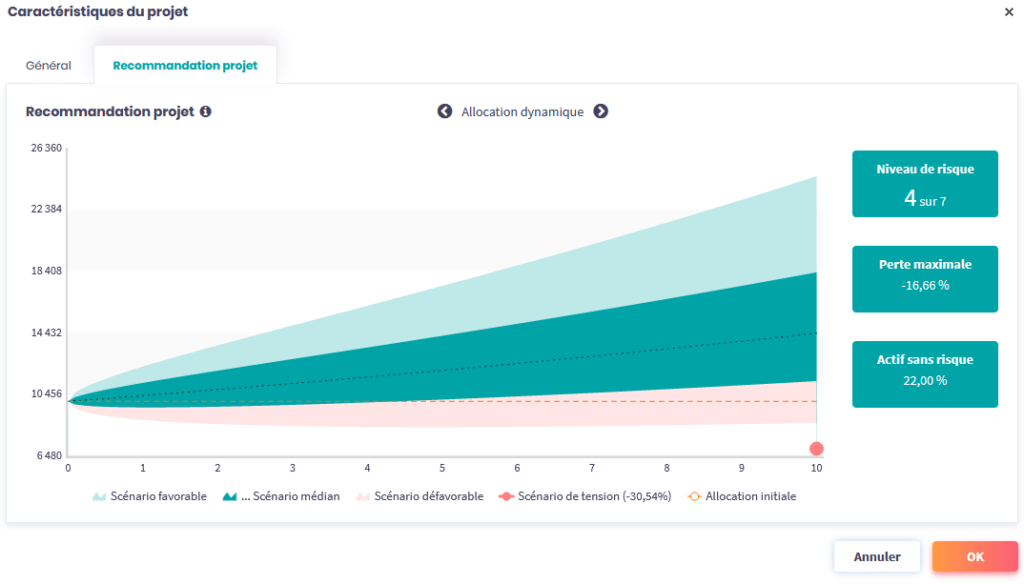Image resolution: width=1024 pixels, height=584 pixels.
Task: Go to previous allocation with left arrow
Action: (x=445, y=111)
